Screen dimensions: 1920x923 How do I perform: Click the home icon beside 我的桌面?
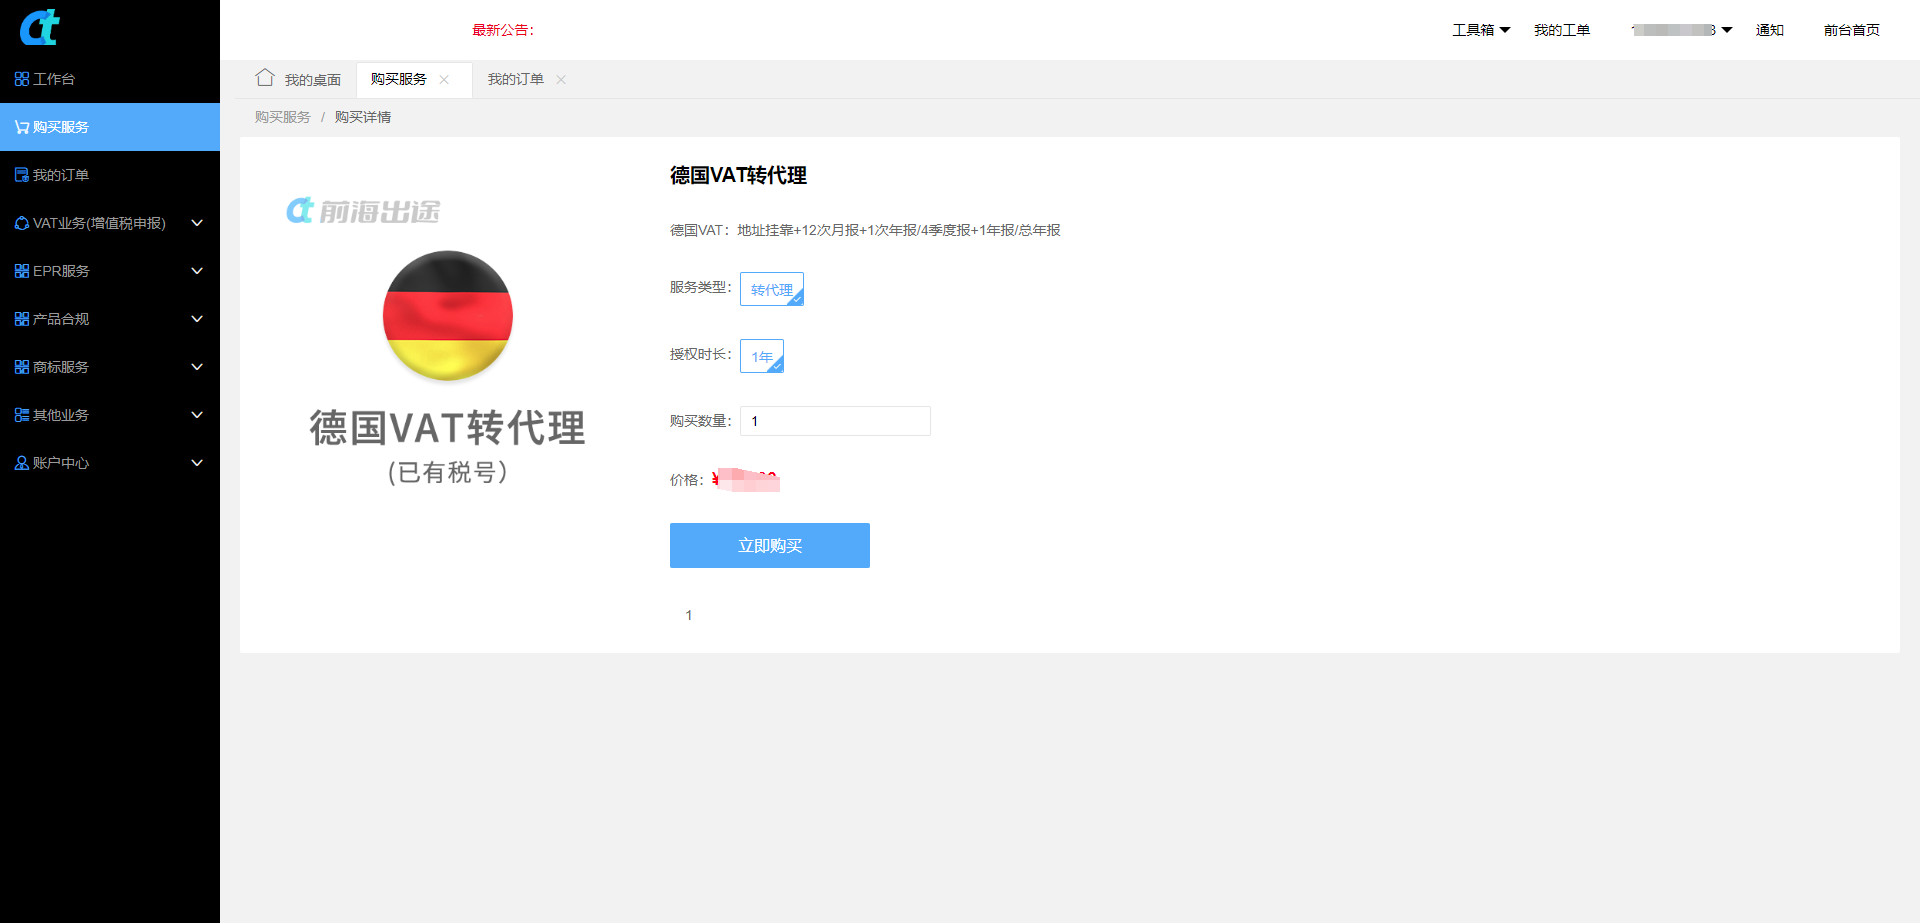click(x=265, y=78)
